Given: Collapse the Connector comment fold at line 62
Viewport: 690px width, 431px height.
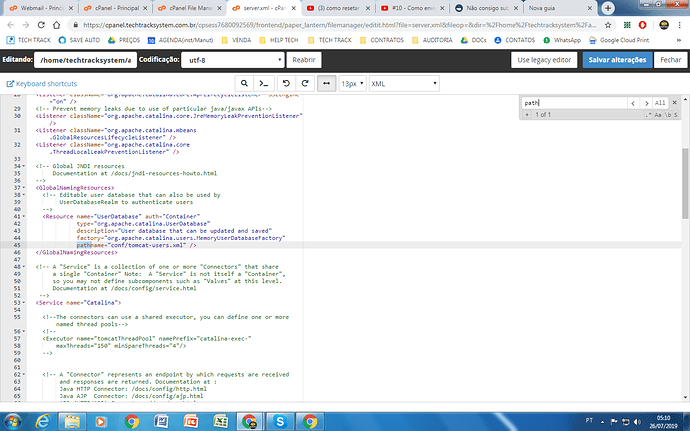Looking at the screenshot, I should (24, 375).
